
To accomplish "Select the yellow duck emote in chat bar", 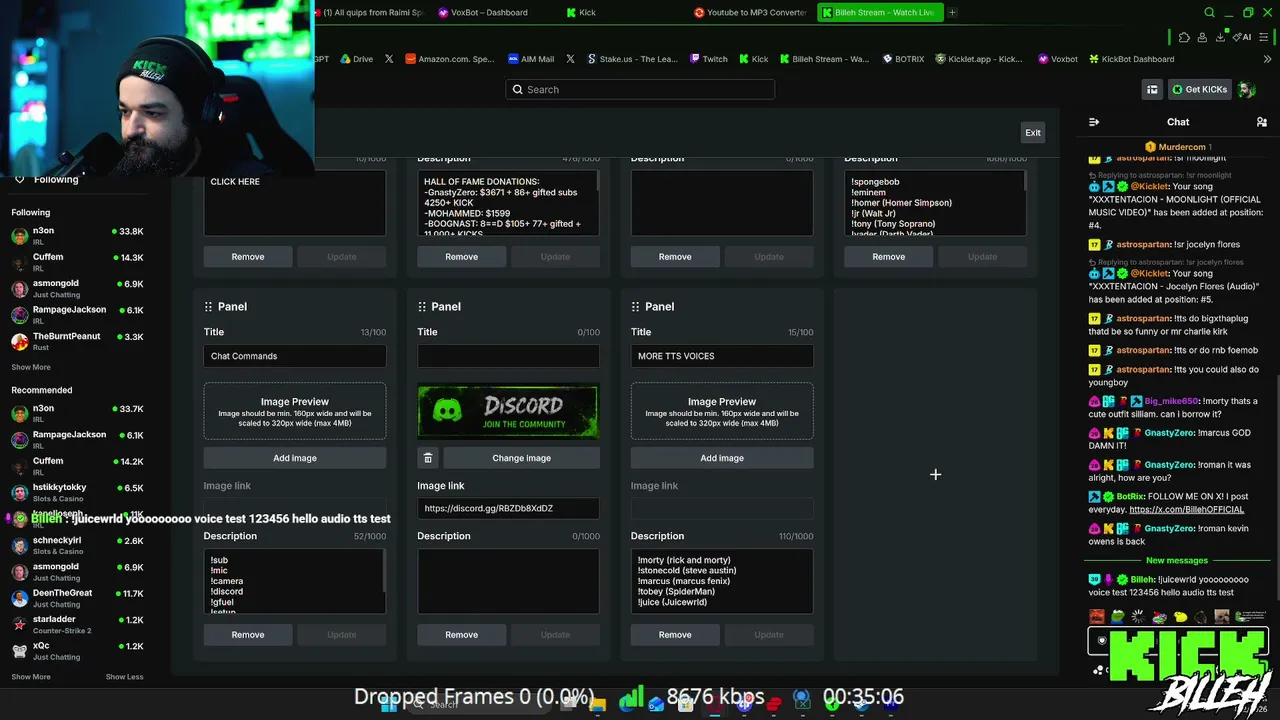I will 1180,617.
